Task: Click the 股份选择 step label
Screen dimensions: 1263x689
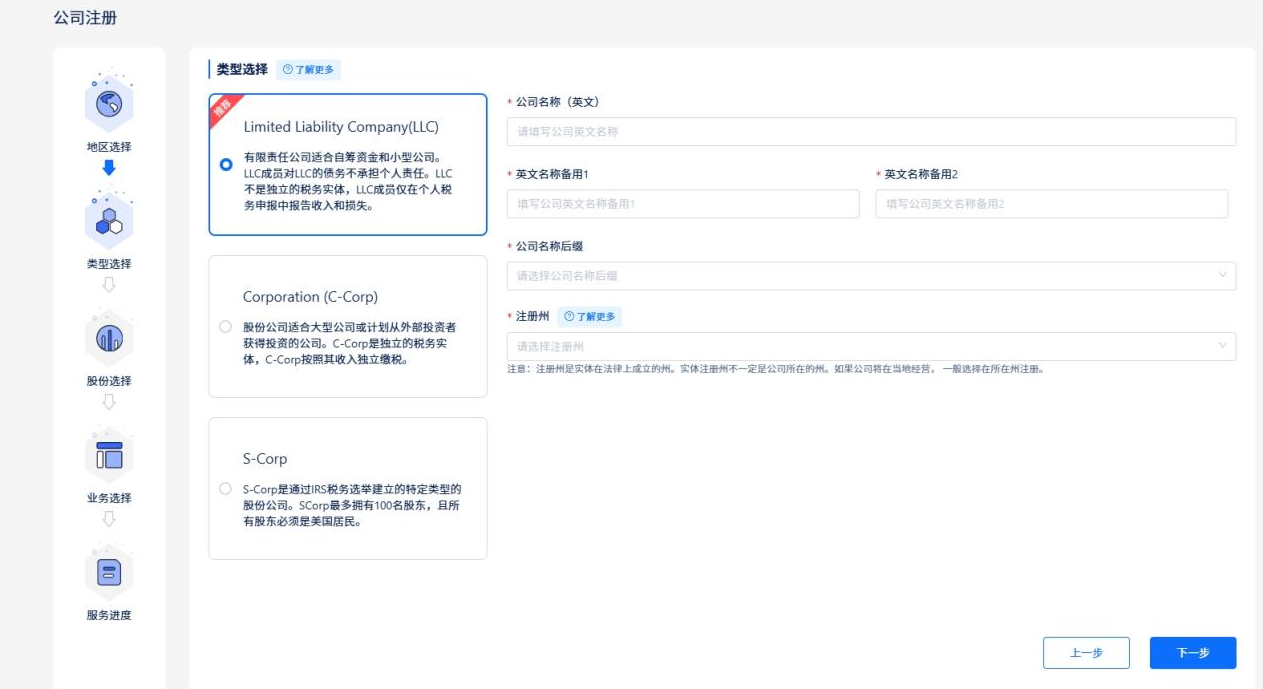Action: tap(109, 381)
